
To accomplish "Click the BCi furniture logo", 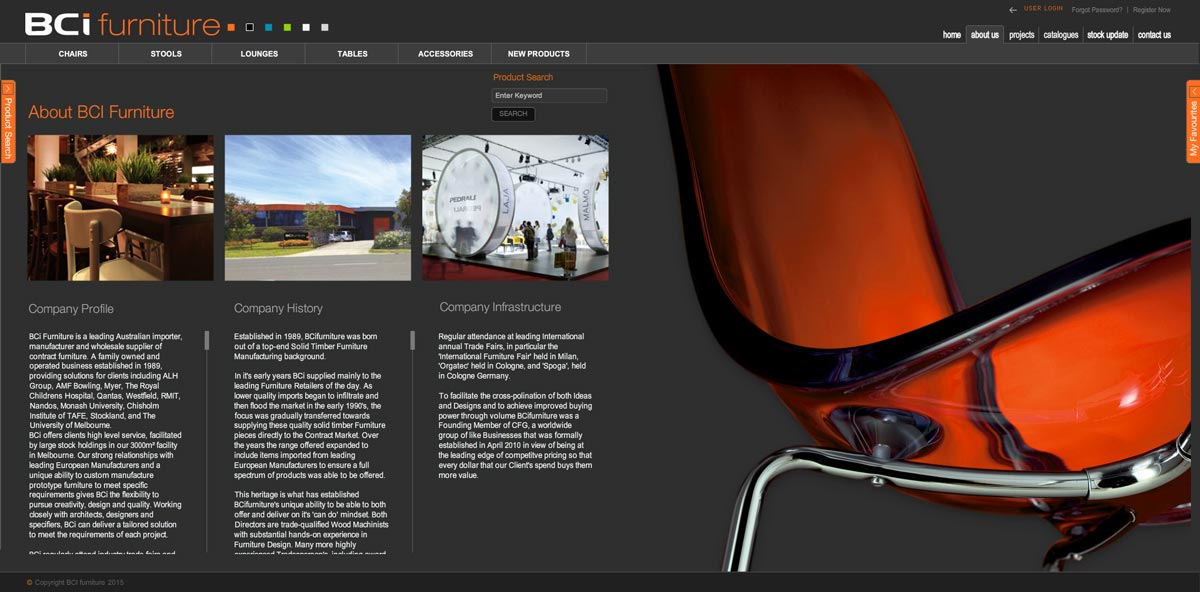I will (x=122, y=24).
